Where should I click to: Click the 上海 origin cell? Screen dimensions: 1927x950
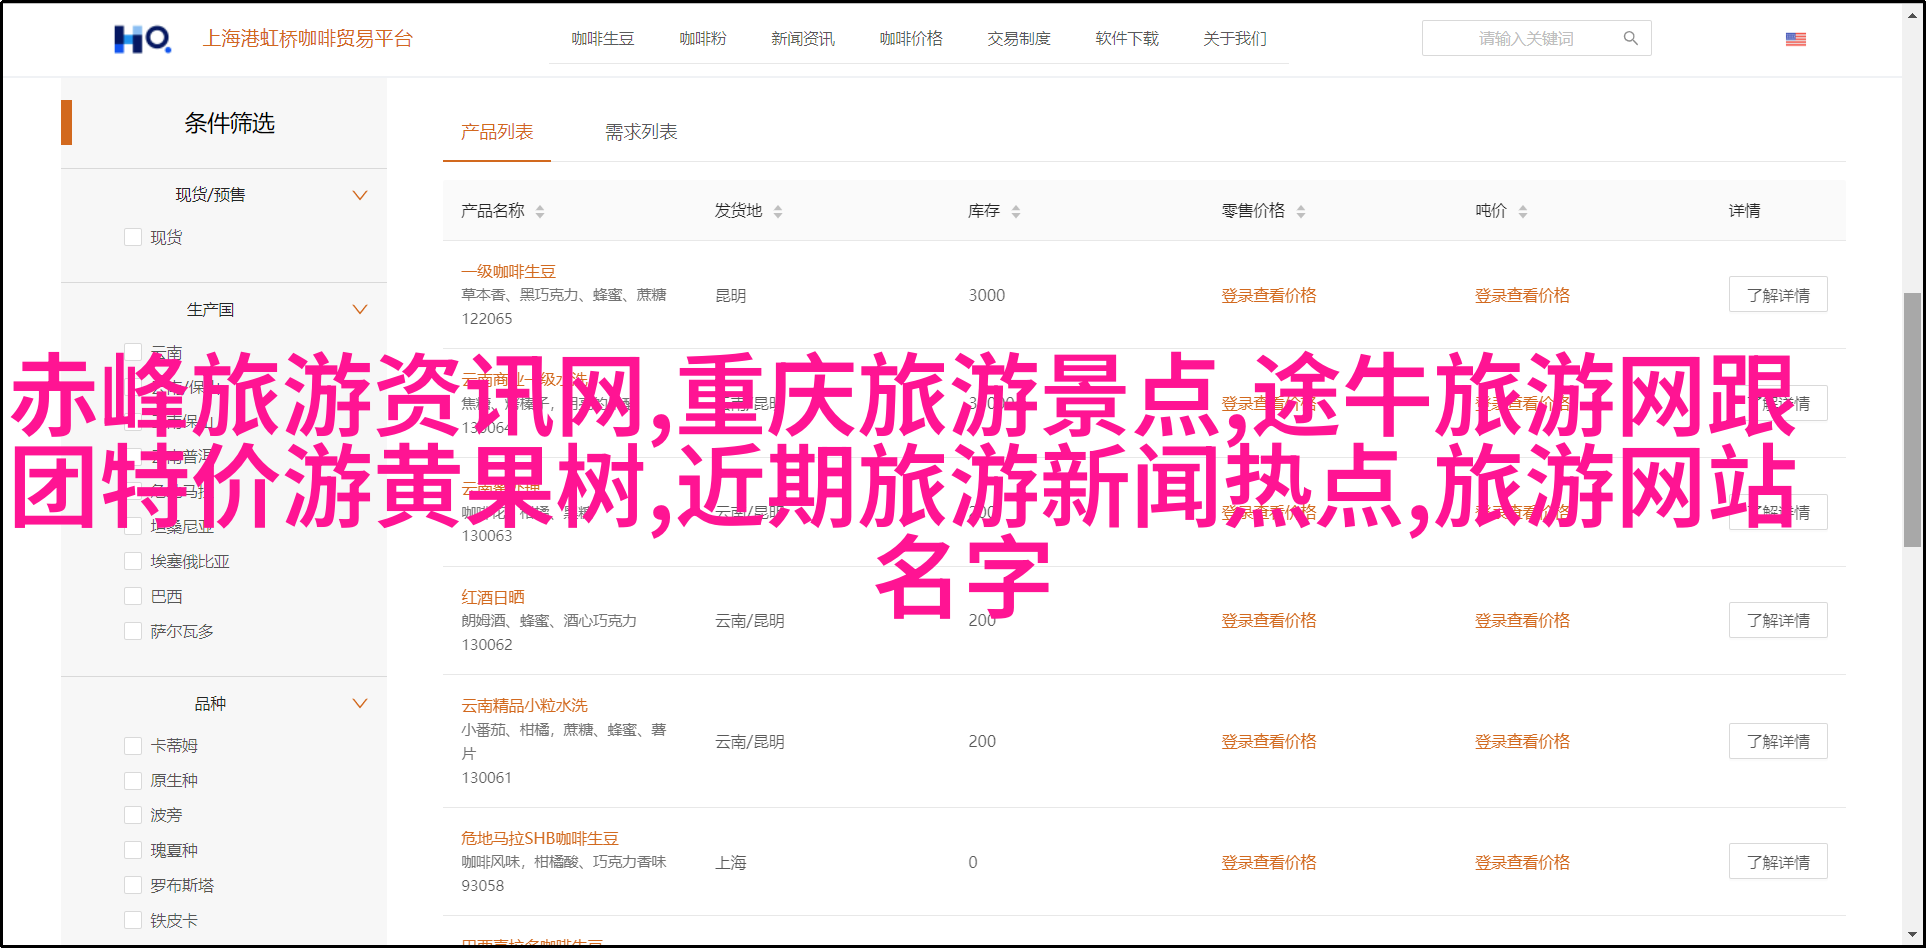pos(730,862)
